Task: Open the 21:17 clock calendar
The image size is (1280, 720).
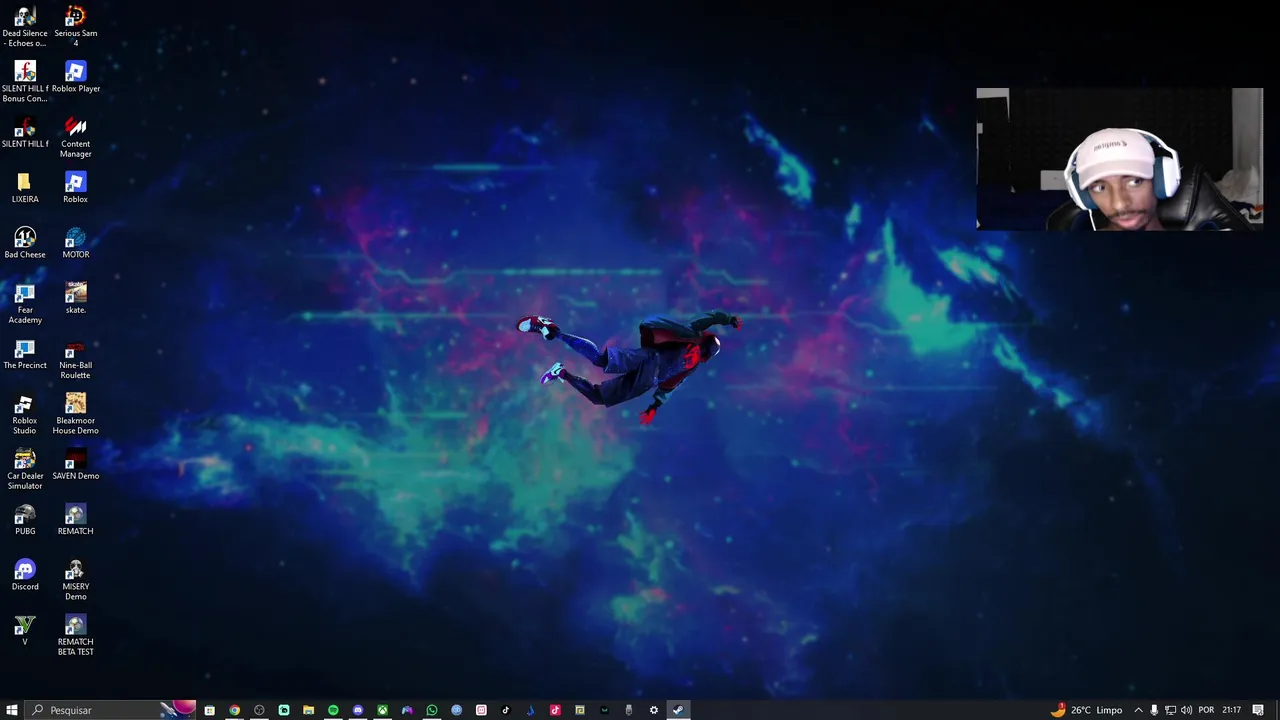Action: (1231, 710)
